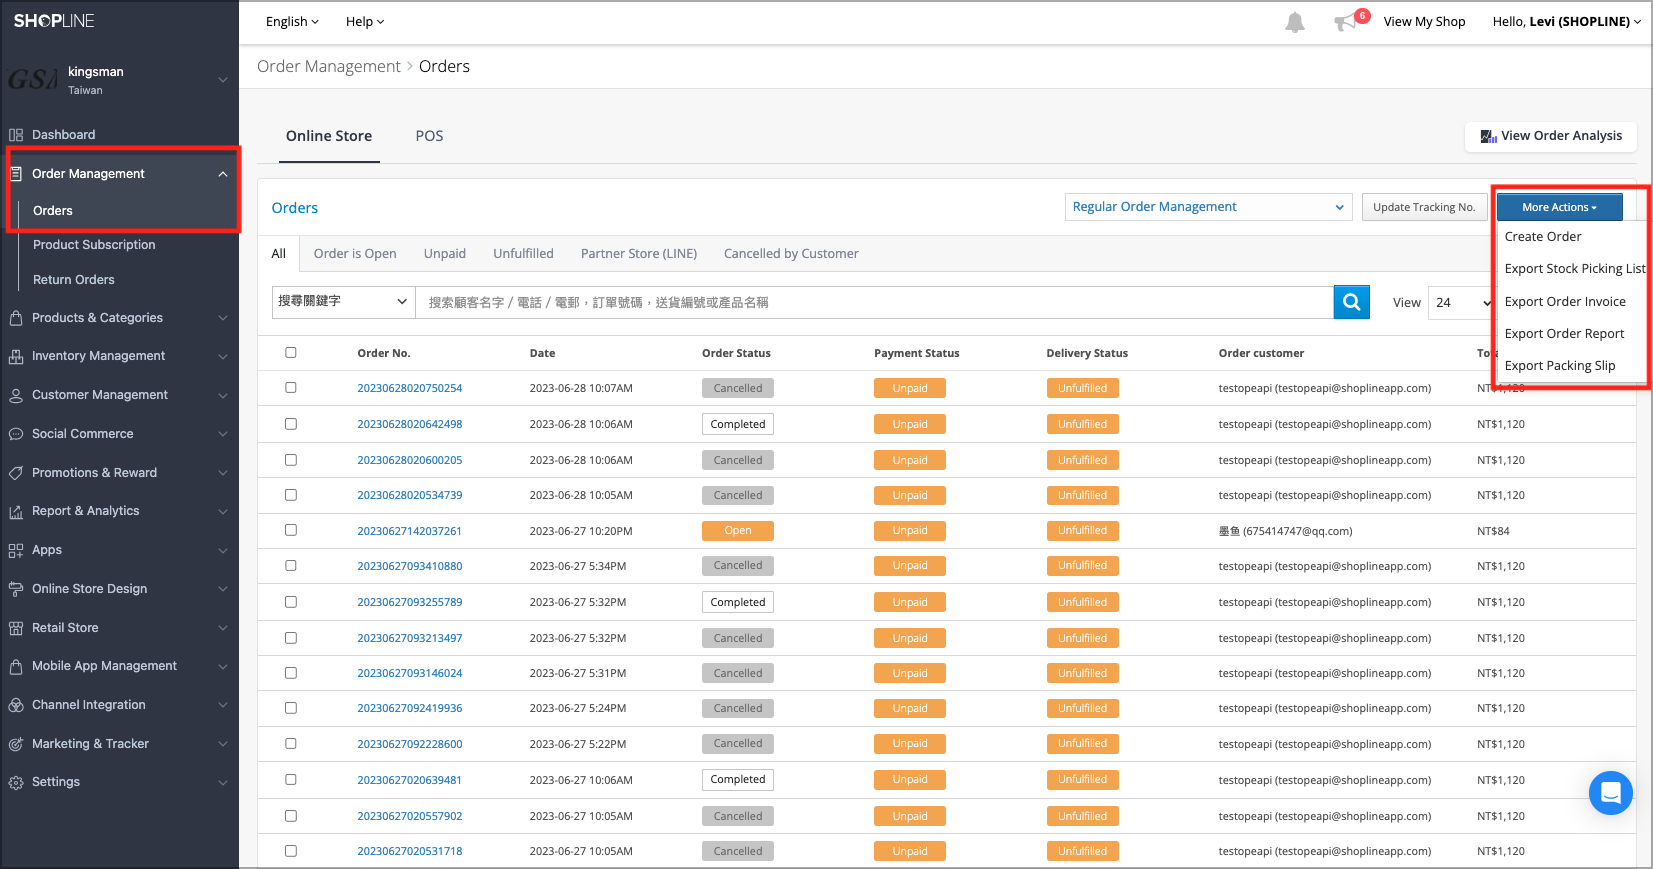Image resolution: width=1653 pixels, height=869 pixels.
Task: Check the box for order 20230628020750254
Action: pyautogui.click(x=291, y=388)
